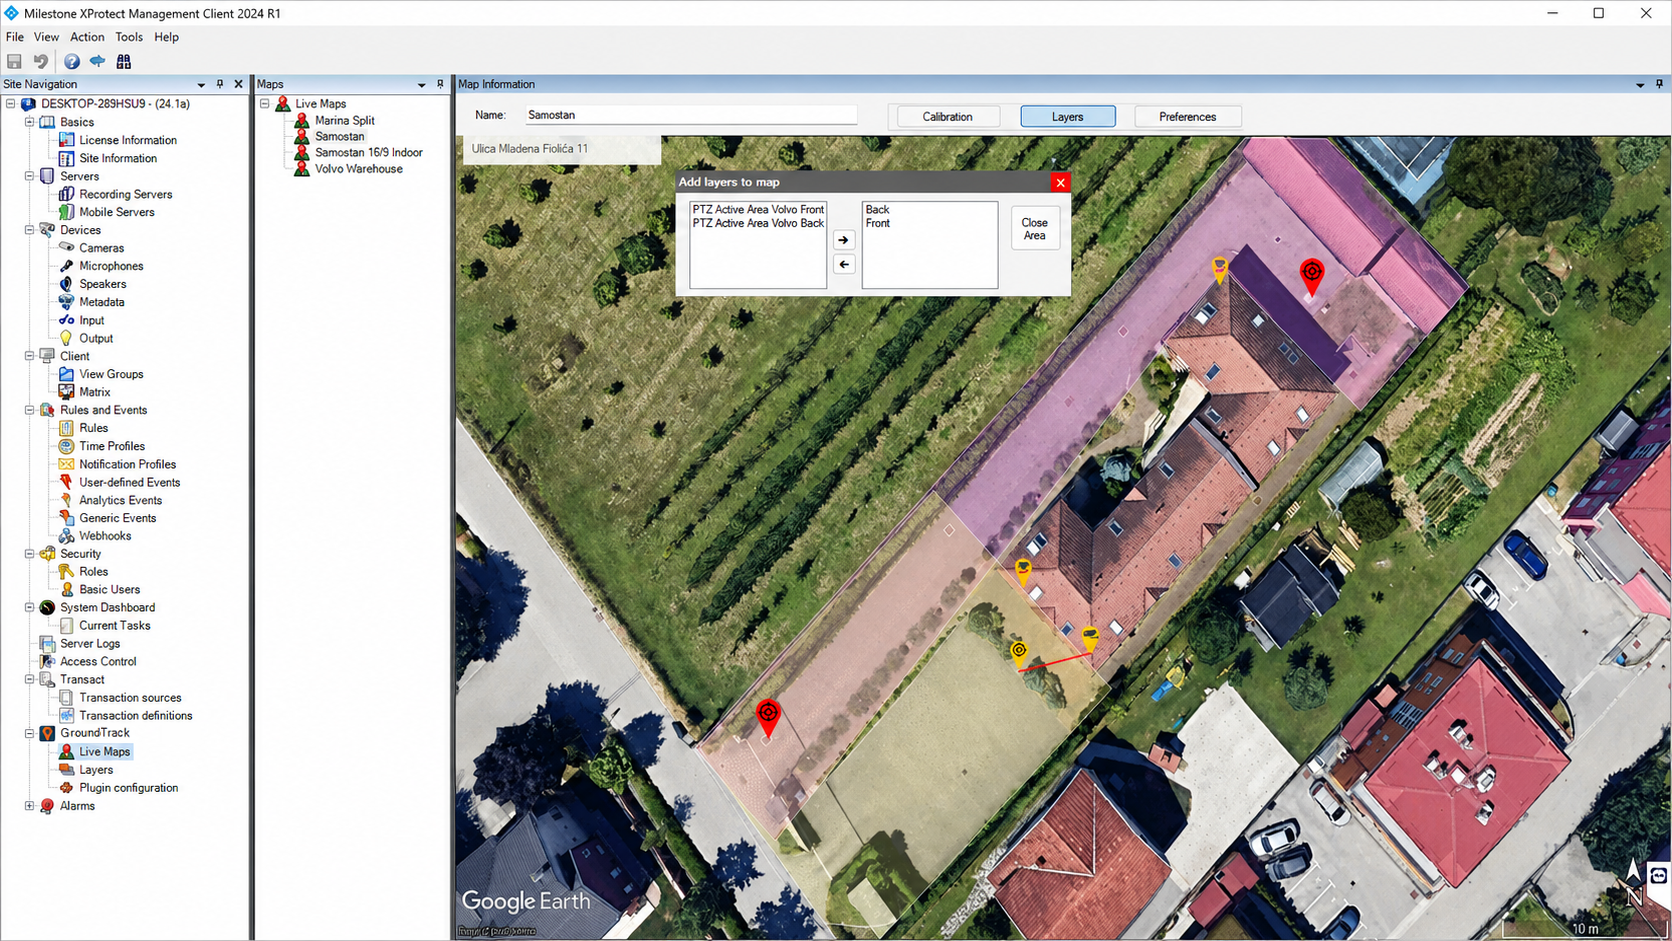Collapse the Client tree node

click(30, 356)
